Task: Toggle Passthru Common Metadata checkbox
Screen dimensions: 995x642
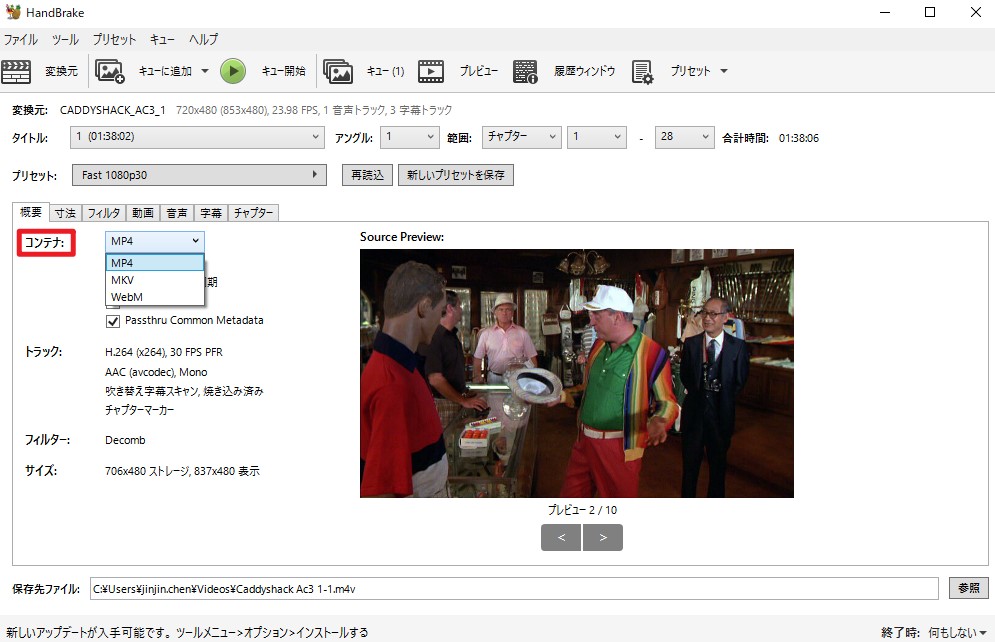Action: [x=113, y=321]
